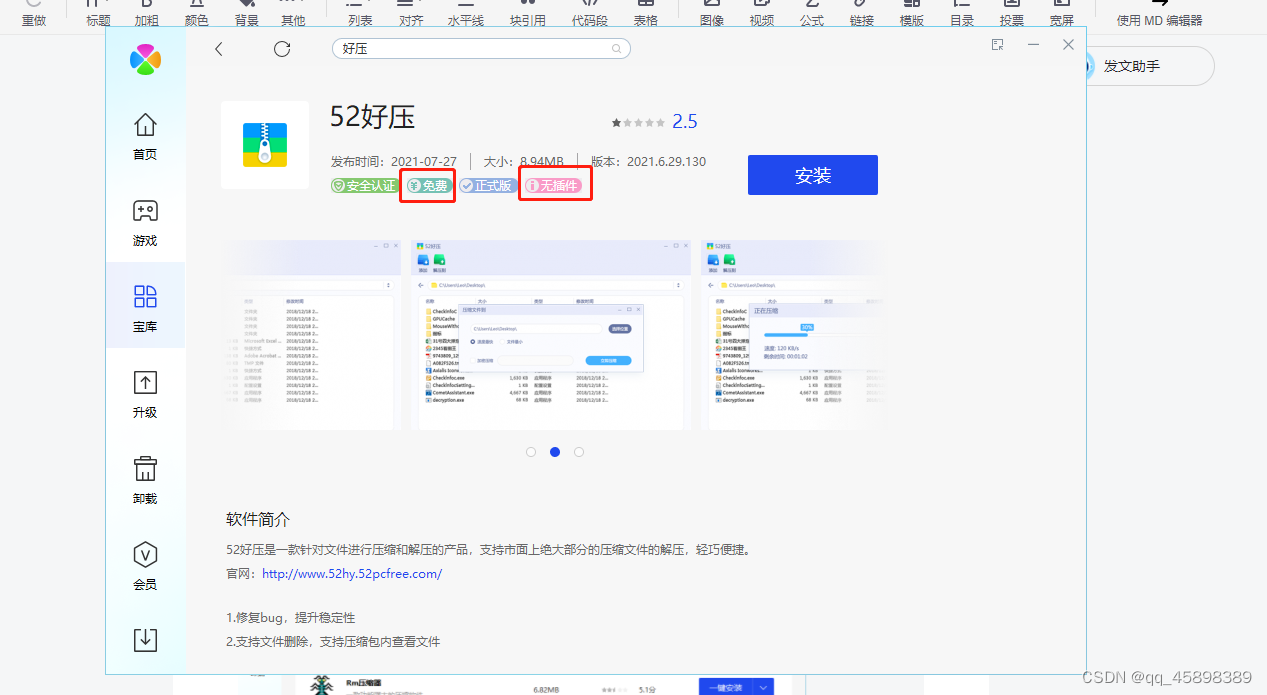This screenshot has width=1267, height=695.
Task: Click the 52好压 app icon
Action: coord(265,145)
